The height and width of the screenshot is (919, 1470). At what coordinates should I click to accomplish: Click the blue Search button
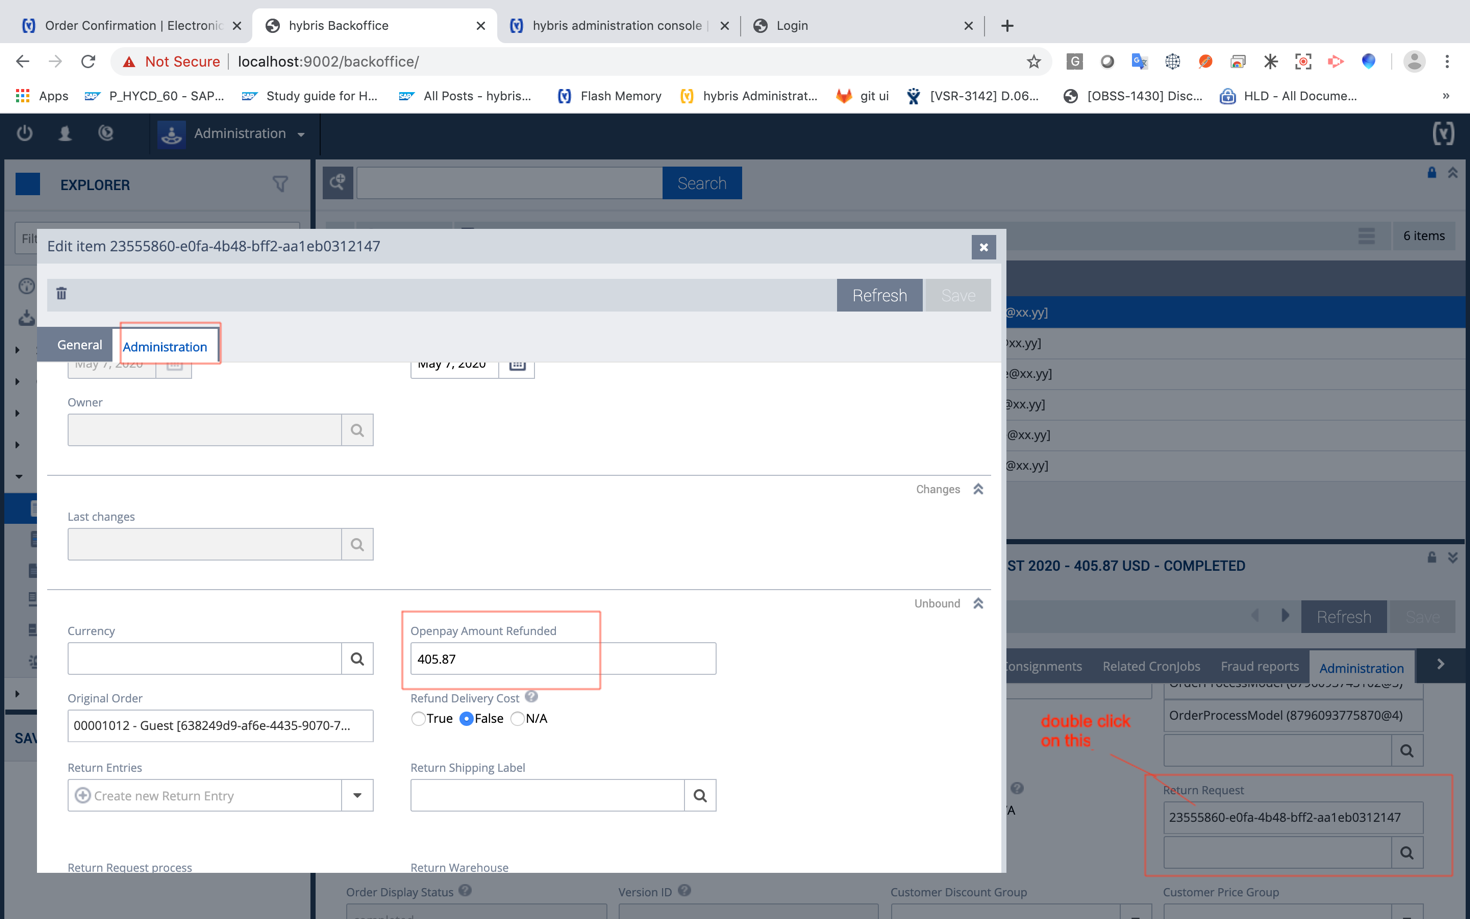701,183
